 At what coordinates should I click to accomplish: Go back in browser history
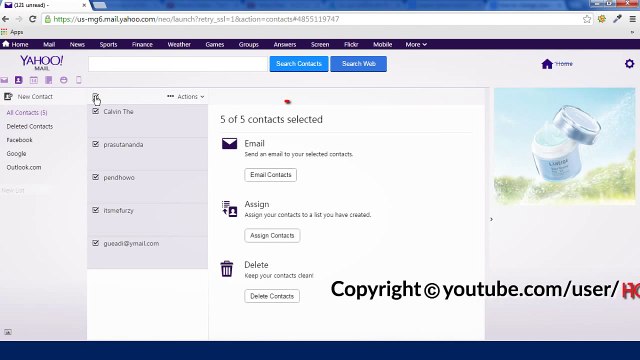pyautogui.click(x=6, y=19)
